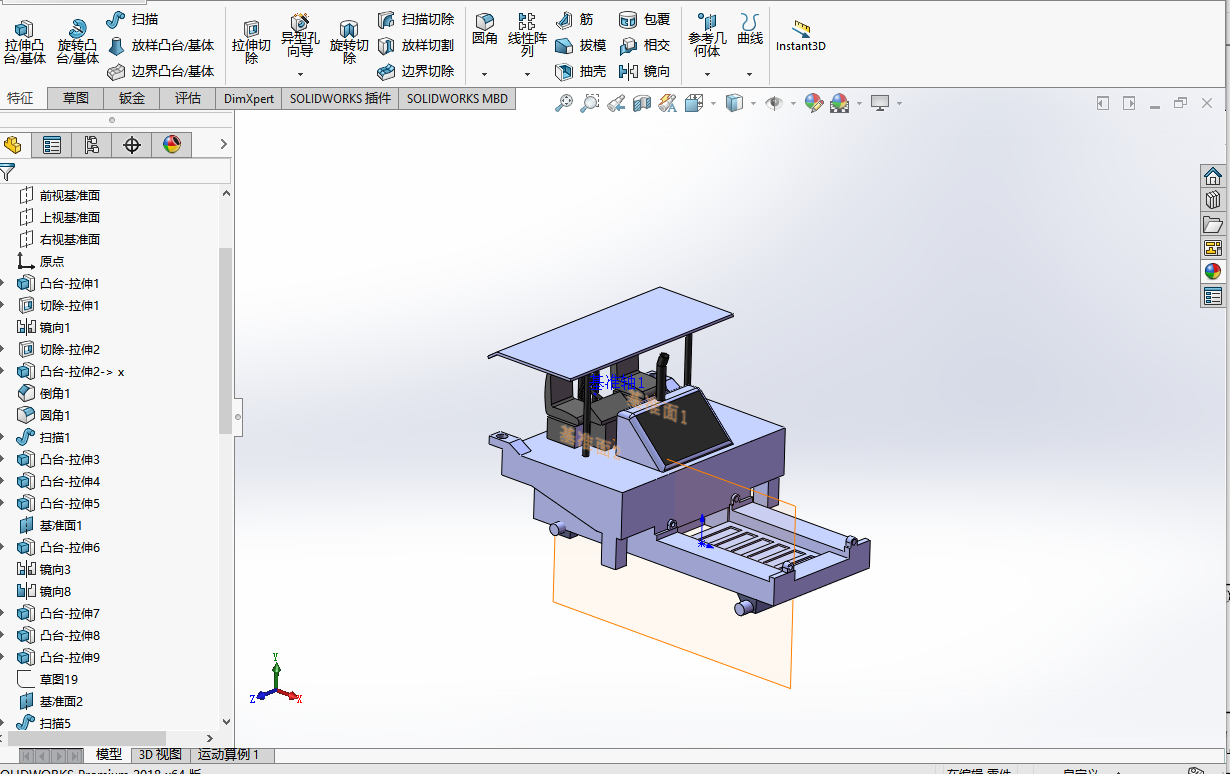Screen dimensions: 1230x774
Task: Open 圆角 fillet dropdown arrow
Action: coord(485,74)
